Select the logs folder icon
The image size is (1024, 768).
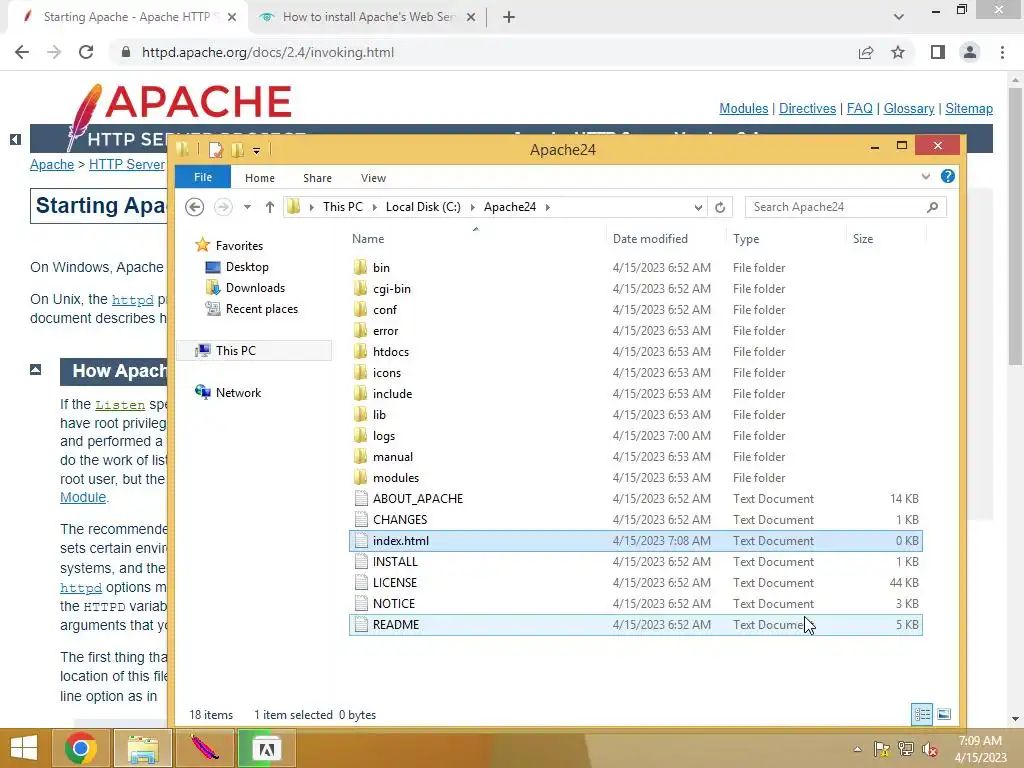(360, 435)
